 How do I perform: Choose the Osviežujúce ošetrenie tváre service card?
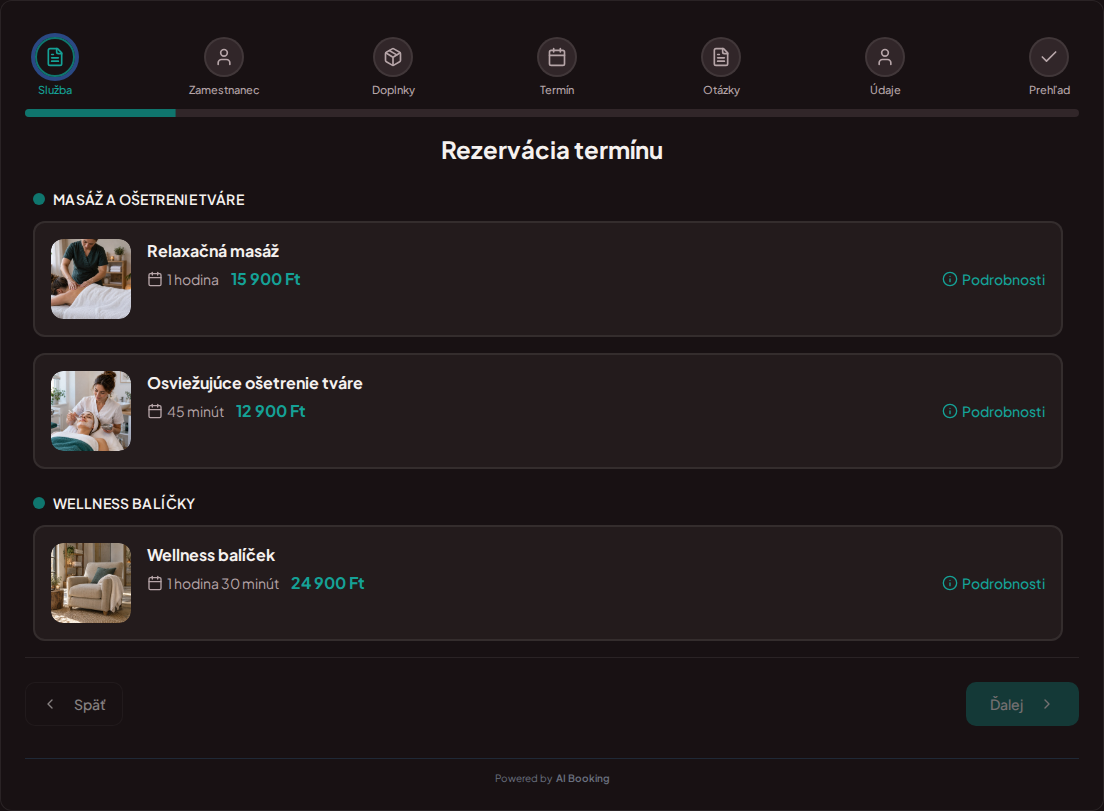pos(548,411)
